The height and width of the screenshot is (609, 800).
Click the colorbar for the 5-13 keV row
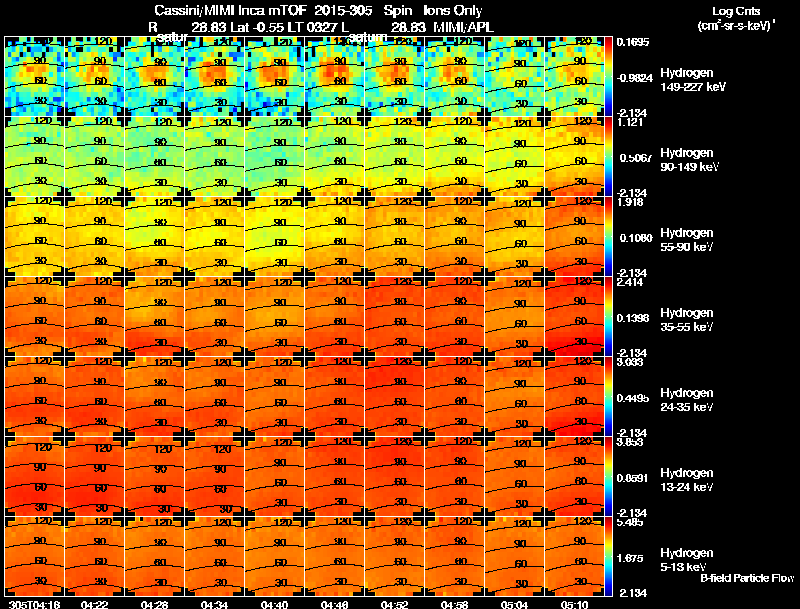point(608,556)
